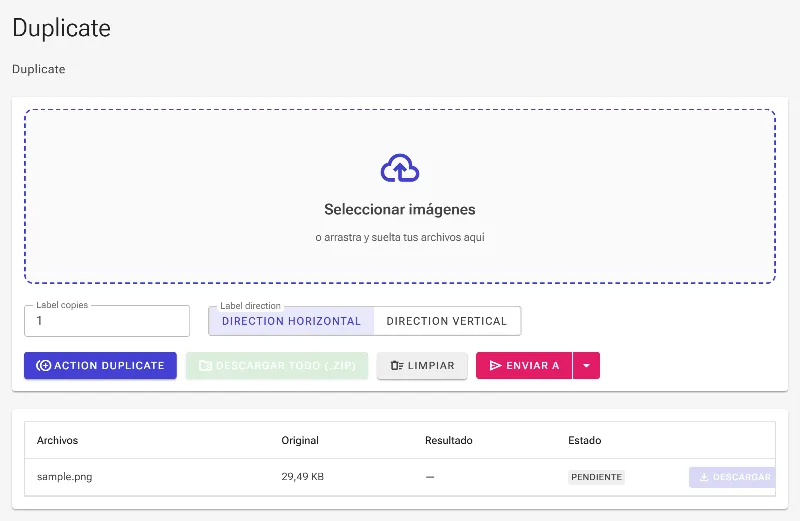Click the Limpiar button

point(422,365)
